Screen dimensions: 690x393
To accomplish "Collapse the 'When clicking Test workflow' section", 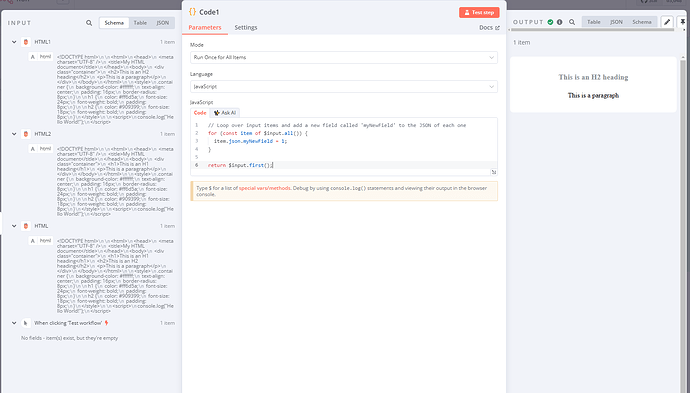I will (14, 323).
